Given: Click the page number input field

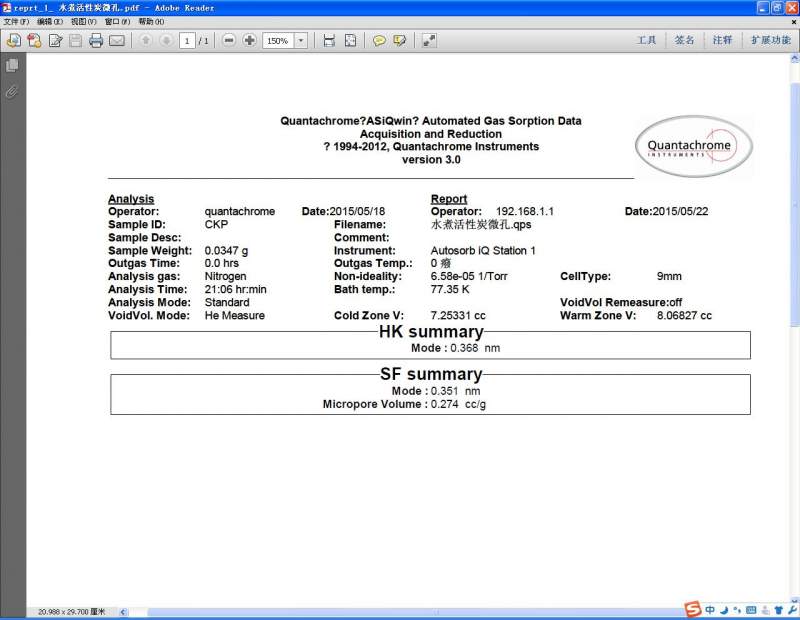Looking at the screenshot, I should (187, 41).
